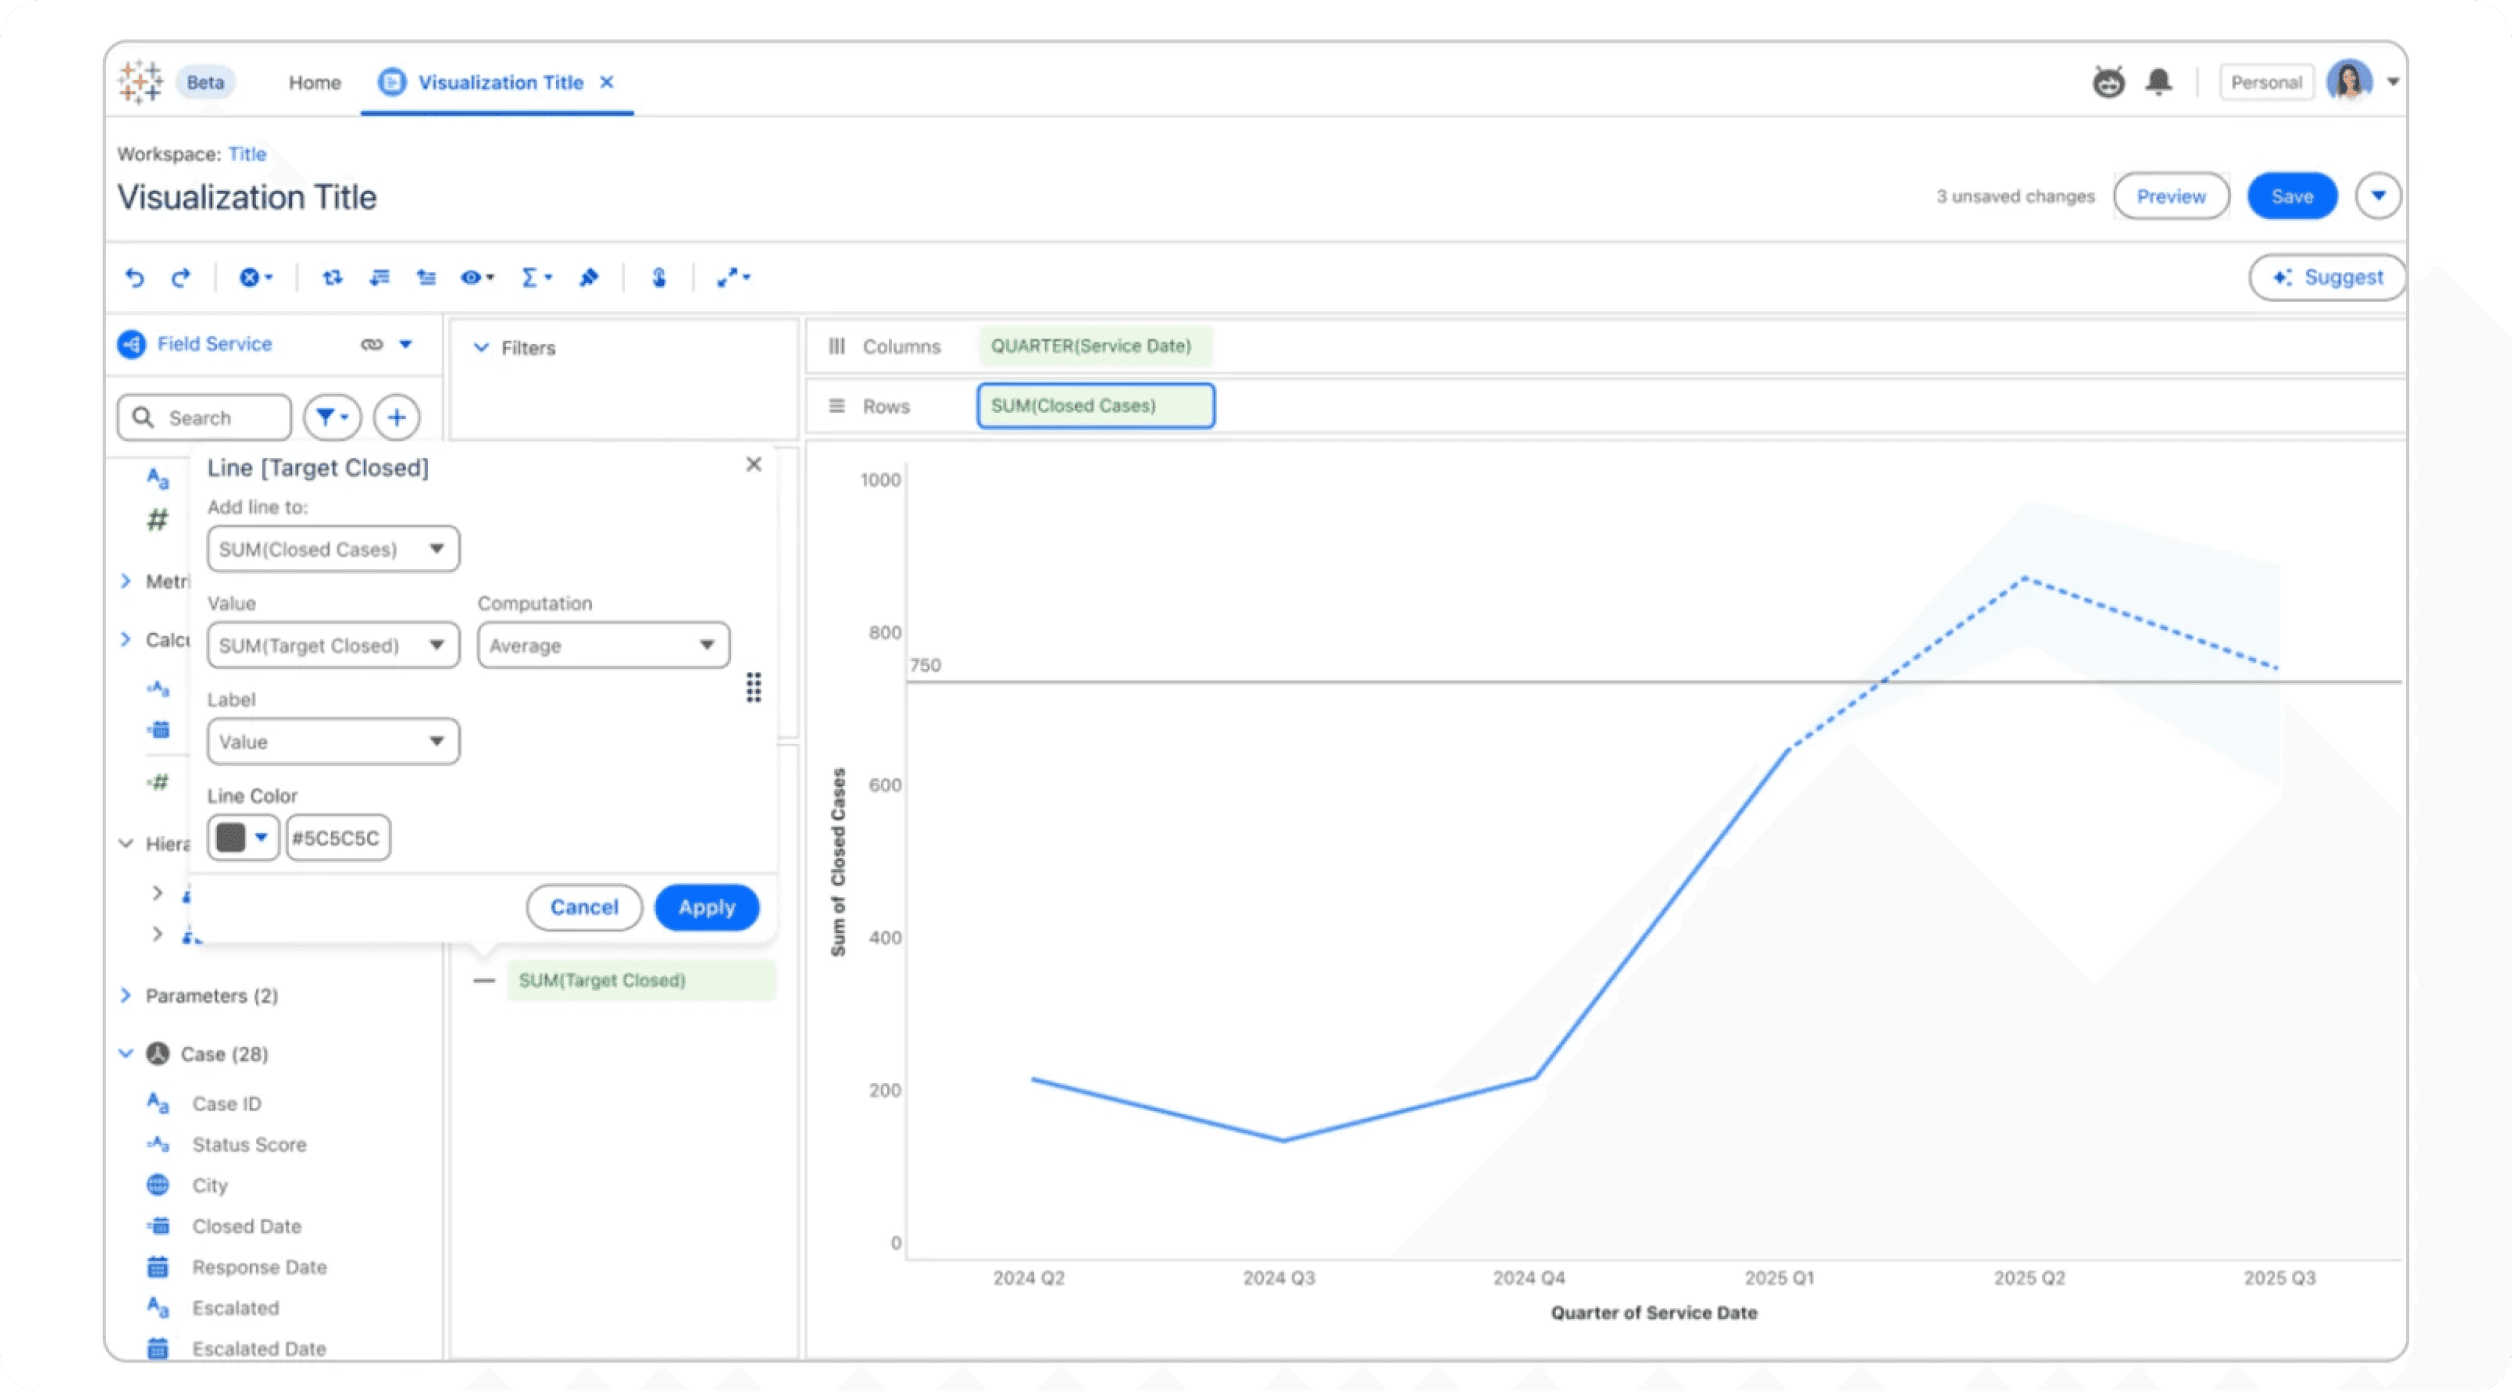Open the Label Value dropdown
2512x1393 pixels.
pos(332,742)
